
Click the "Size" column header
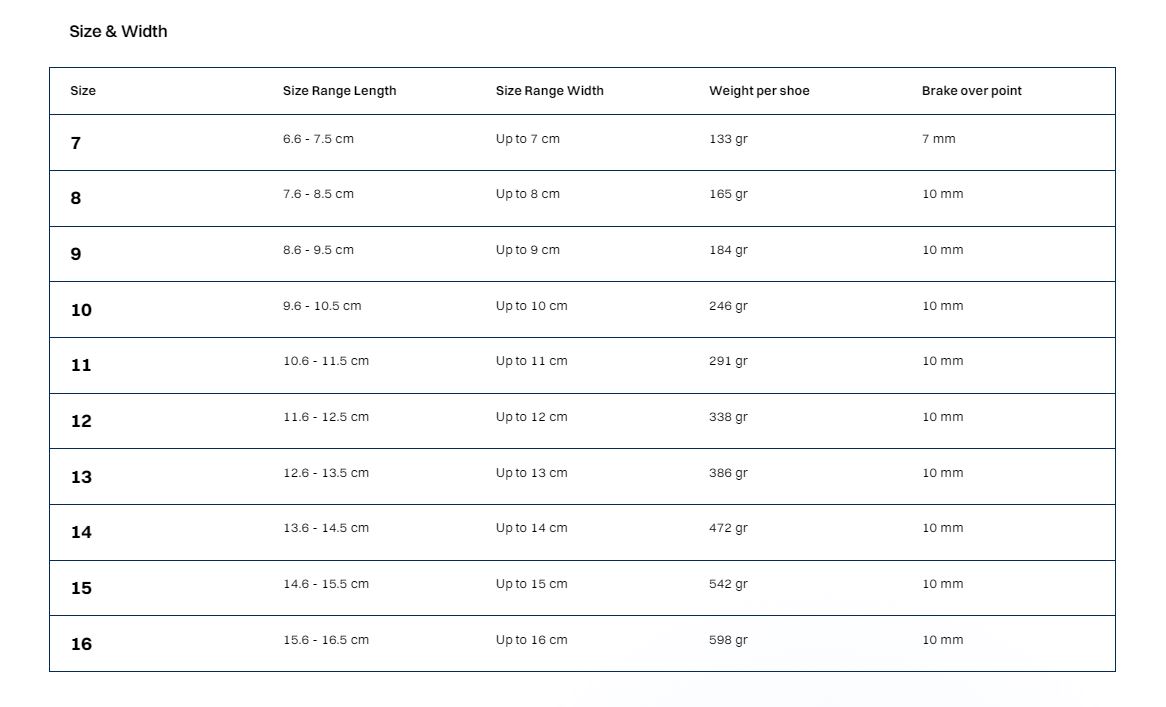[83, 91]
